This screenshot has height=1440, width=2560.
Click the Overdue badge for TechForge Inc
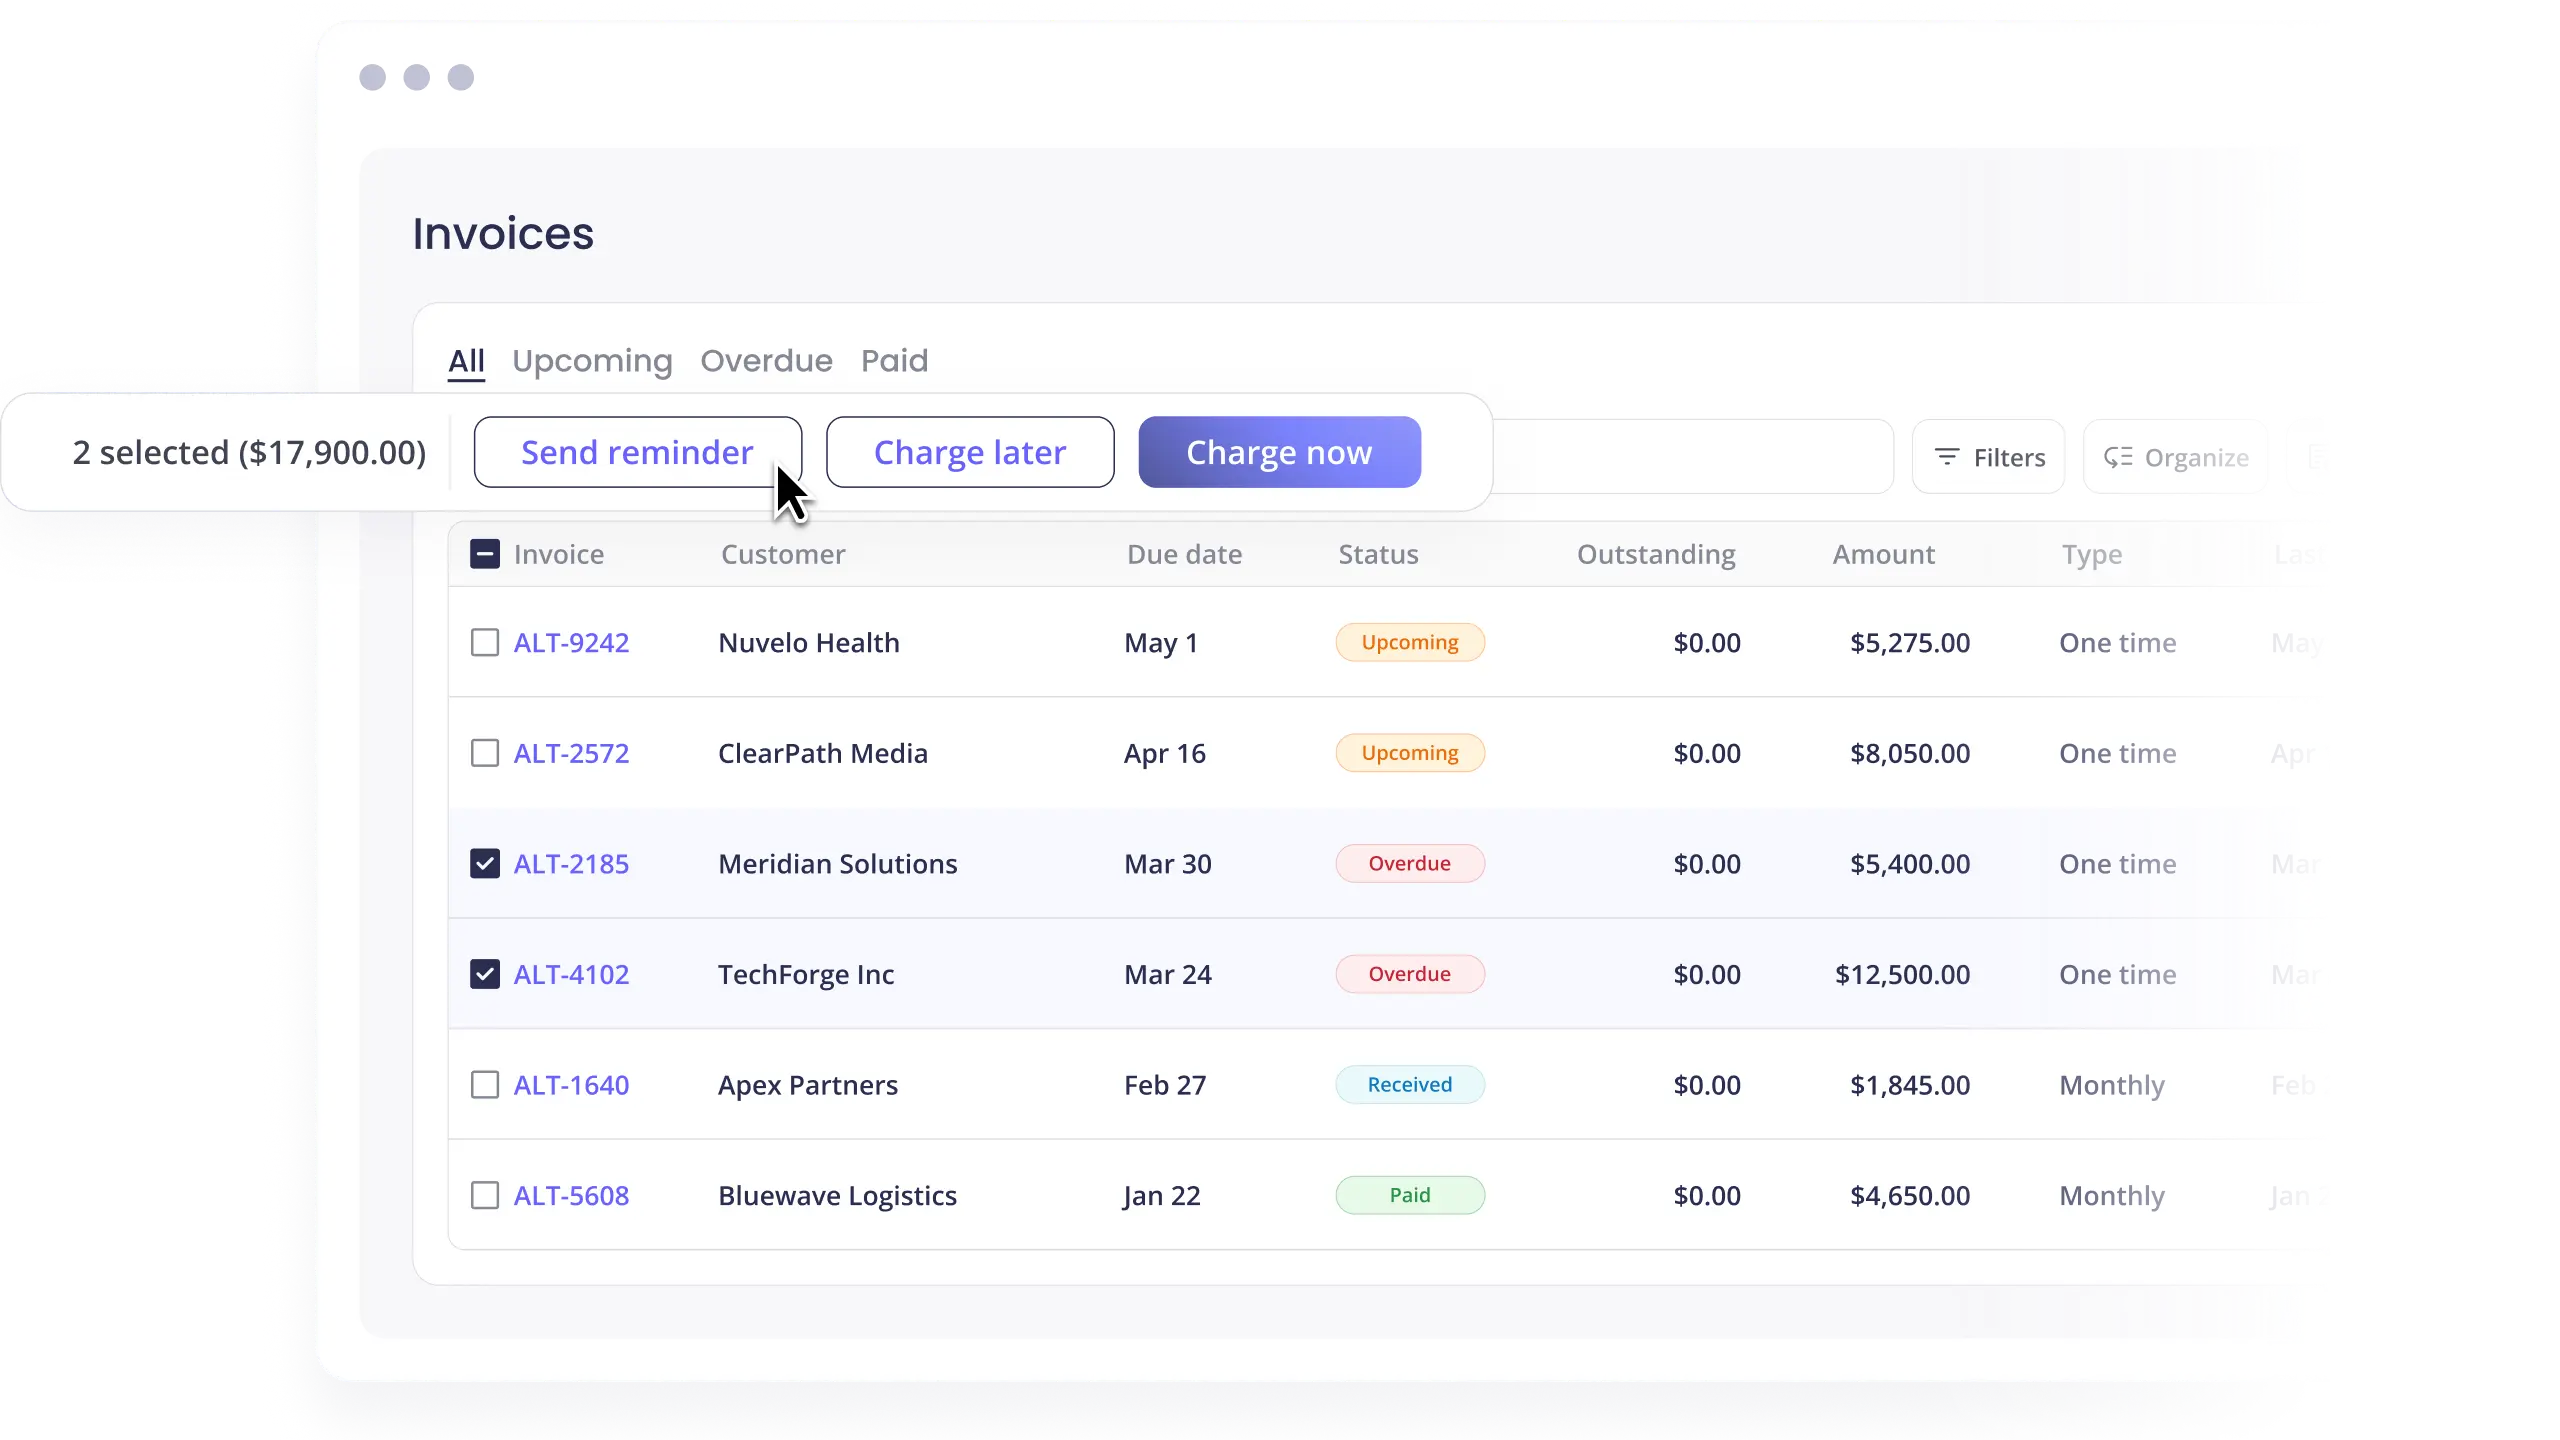pos(1410,974)
